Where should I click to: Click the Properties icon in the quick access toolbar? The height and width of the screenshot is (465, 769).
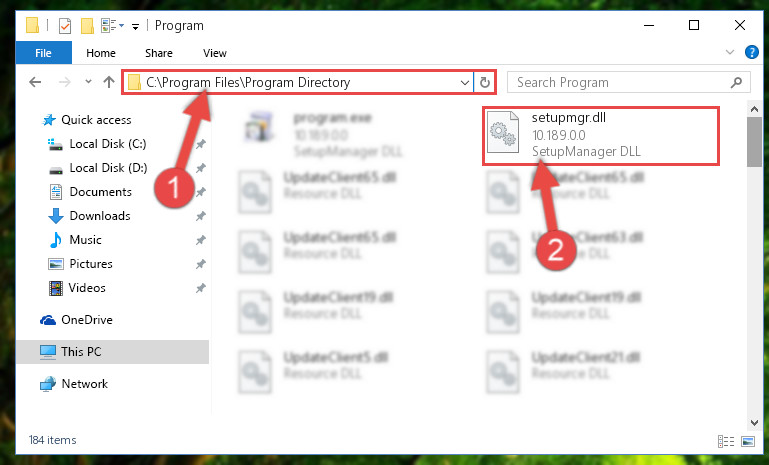[x=65, y=26]
